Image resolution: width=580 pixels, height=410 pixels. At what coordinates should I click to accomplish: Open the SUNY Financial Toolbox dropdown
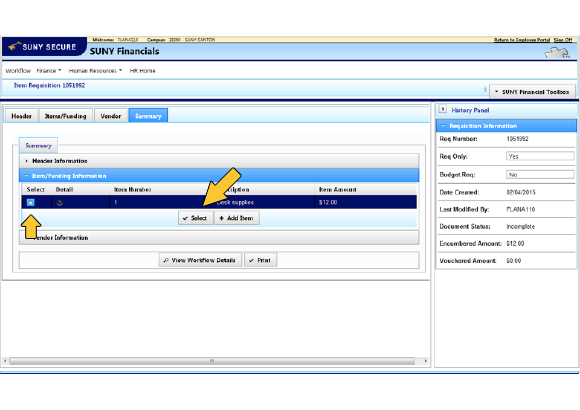pos(532,92)
